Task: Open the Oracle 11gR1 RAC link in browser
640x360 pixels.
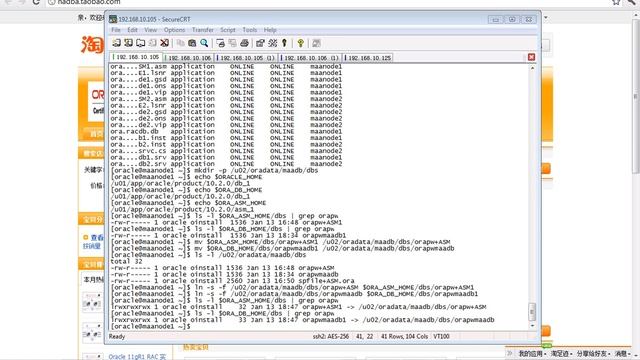Action: 137,357
